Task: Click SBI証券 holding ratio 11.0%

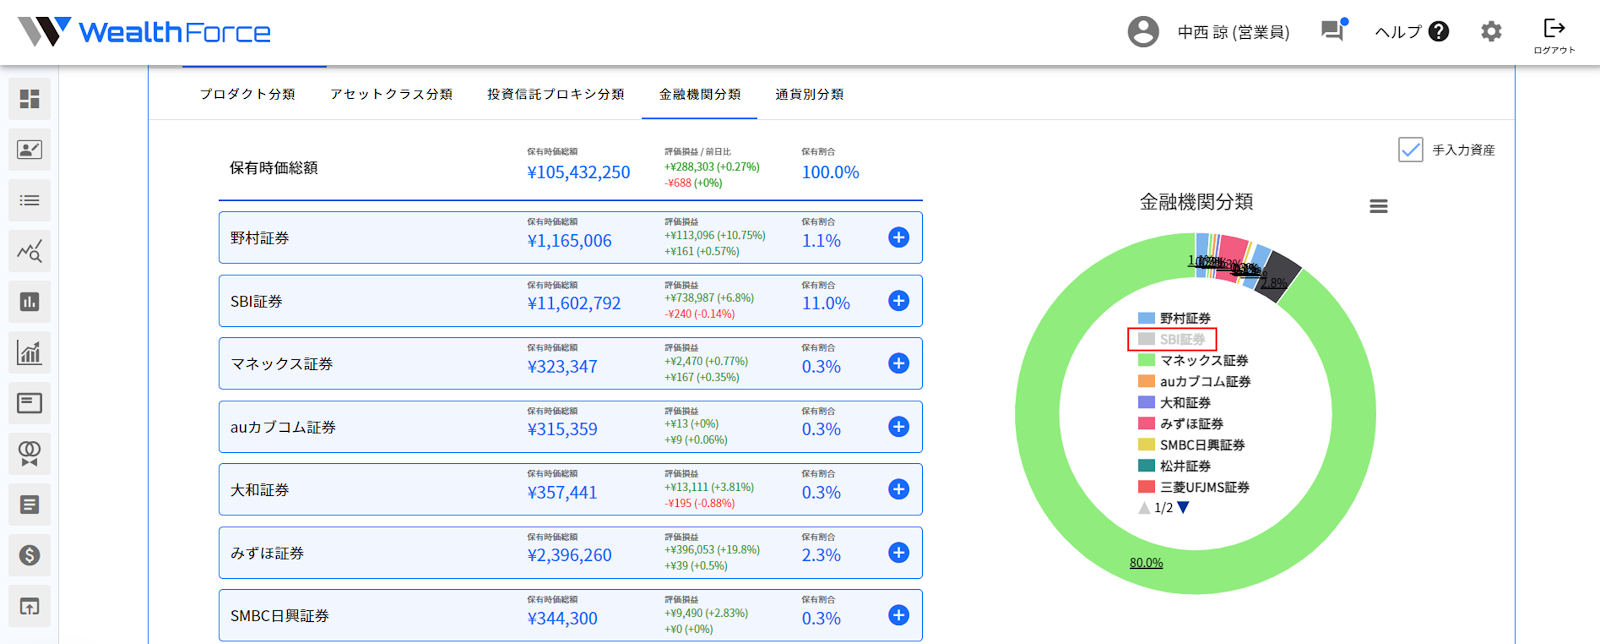Action: pyautogui.click(x=826, y=303)
